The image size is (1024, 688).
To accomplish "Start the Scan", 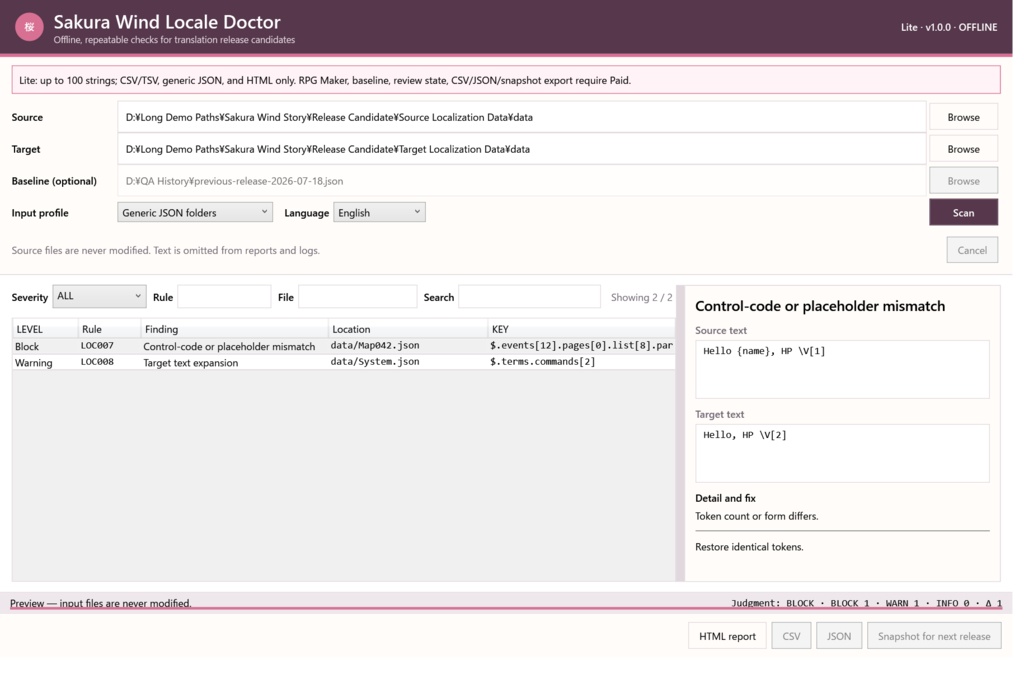I will click(x=963, y=213).
